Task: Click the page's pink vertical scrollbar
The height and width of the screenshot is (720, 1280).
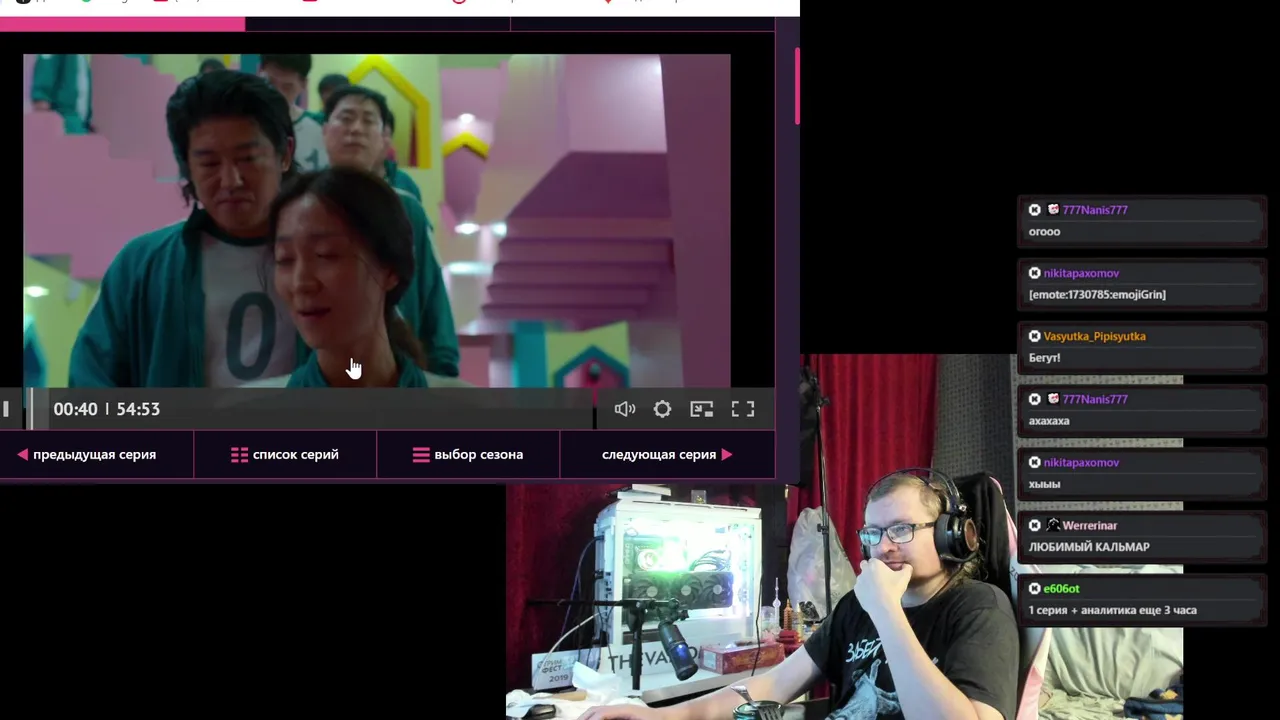Action: 797,85
